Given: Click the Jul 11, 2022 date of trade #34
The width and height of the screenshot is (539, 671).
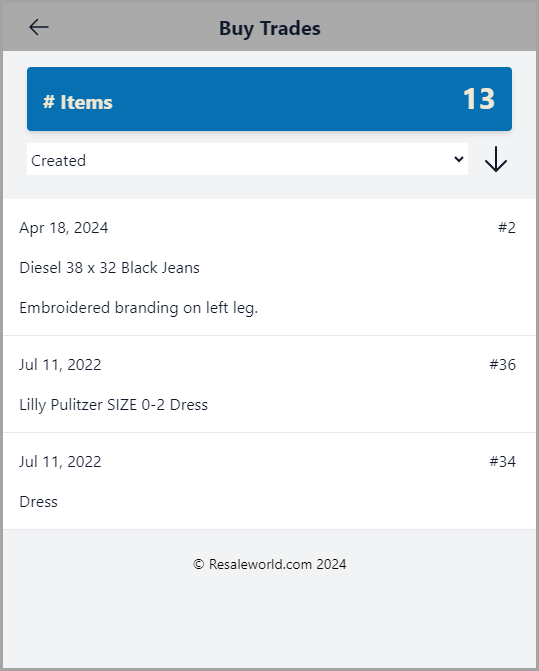Looking at the screenshot, I should click(60, 462).
